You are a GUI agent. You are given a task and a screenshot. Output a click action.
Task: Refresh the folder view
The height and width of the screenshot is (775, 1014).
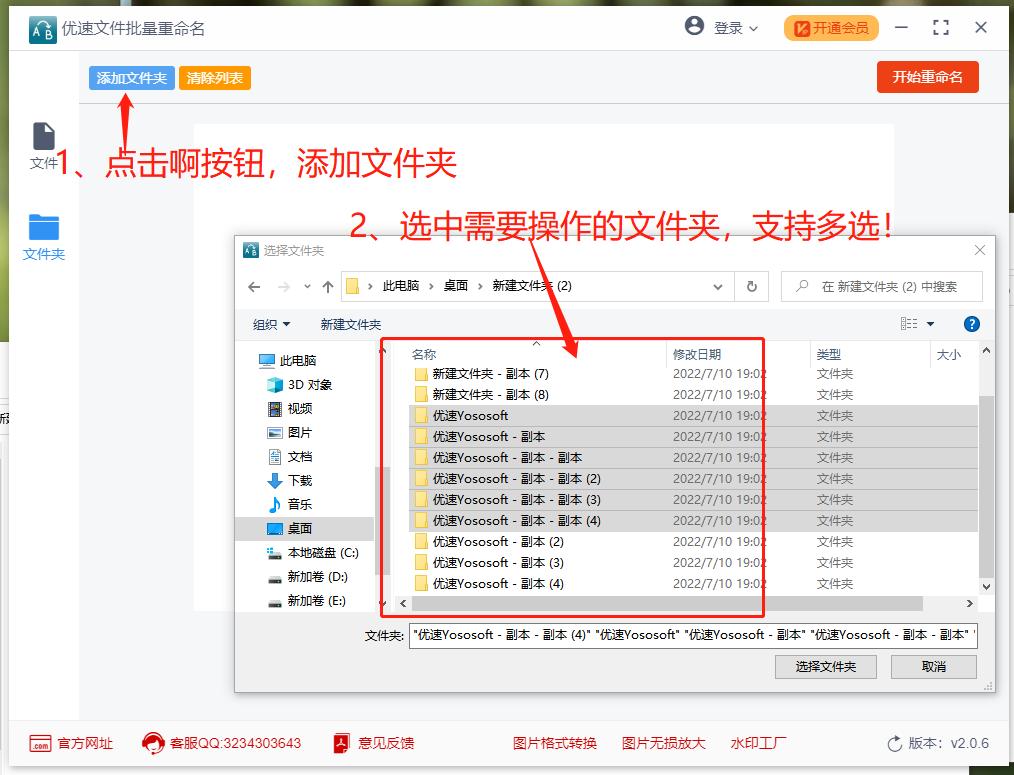coord(751,287)
